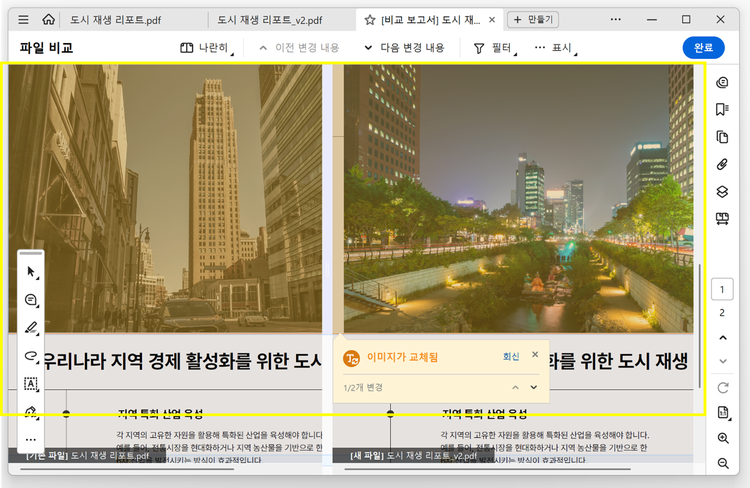Select the fill and sign tool
The image size is (750, 488).
click(31, 411)
